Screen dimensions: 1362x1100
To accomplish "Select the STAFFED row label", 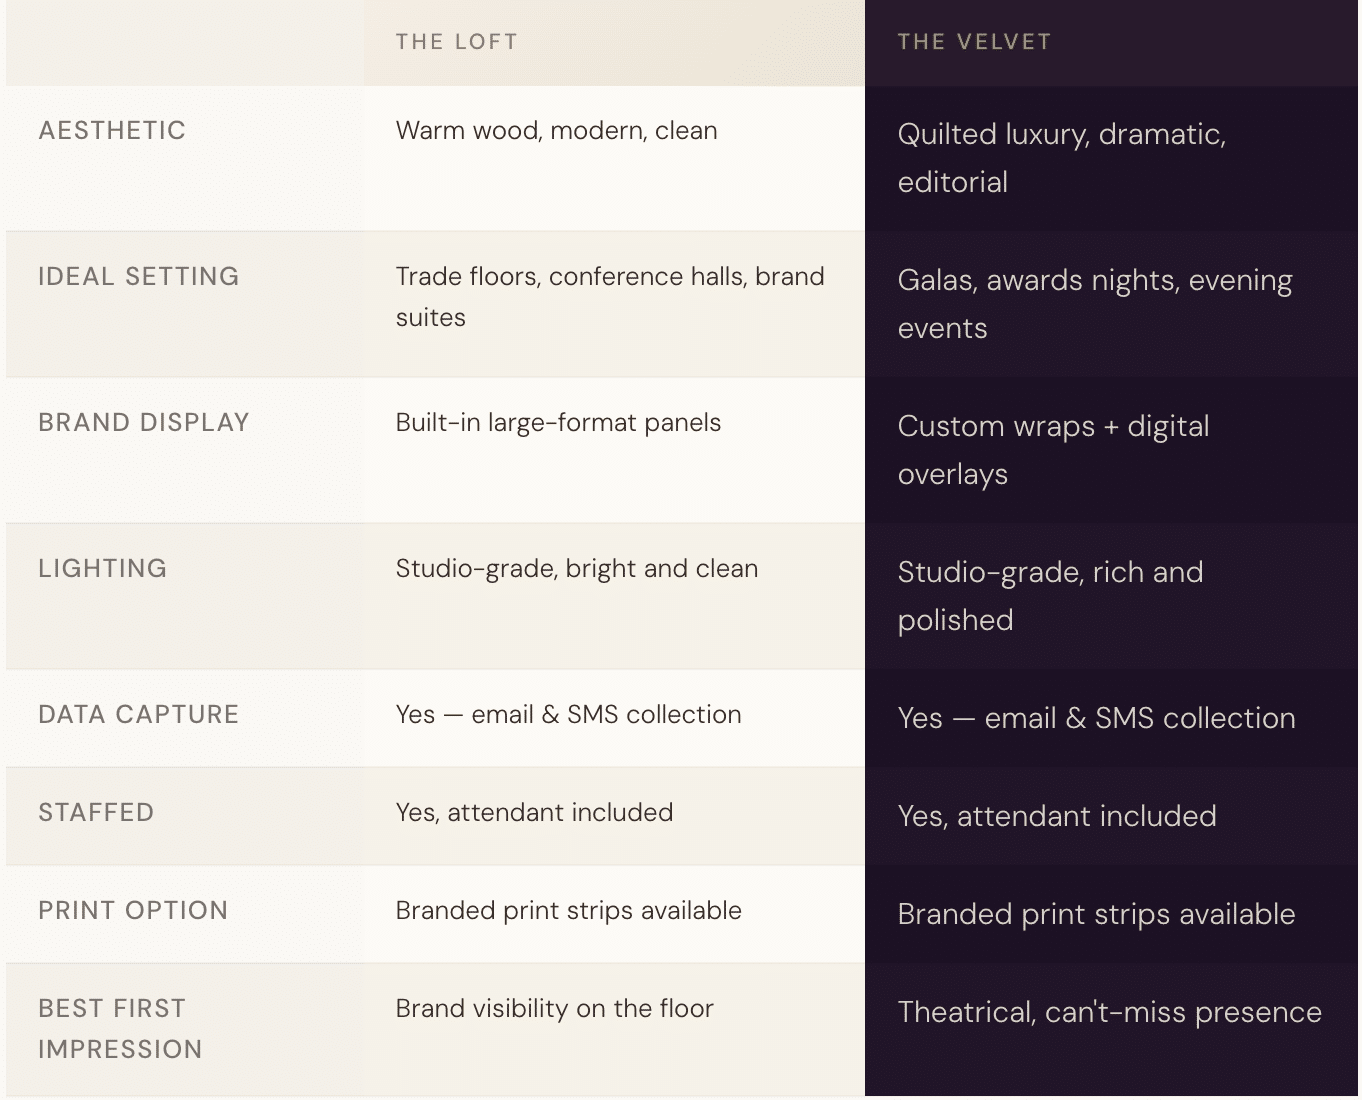I will click(96, 813).
